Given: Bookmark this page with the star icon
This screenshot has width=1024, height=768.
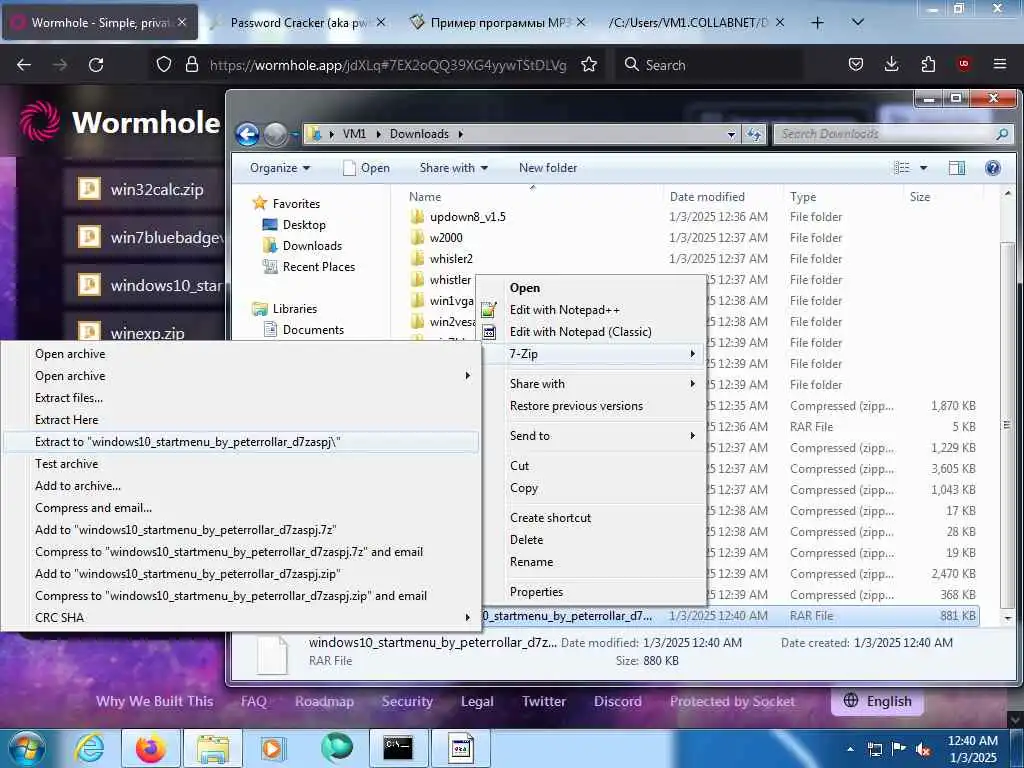Looking at the screenshot, I should (x=589, y=65).
